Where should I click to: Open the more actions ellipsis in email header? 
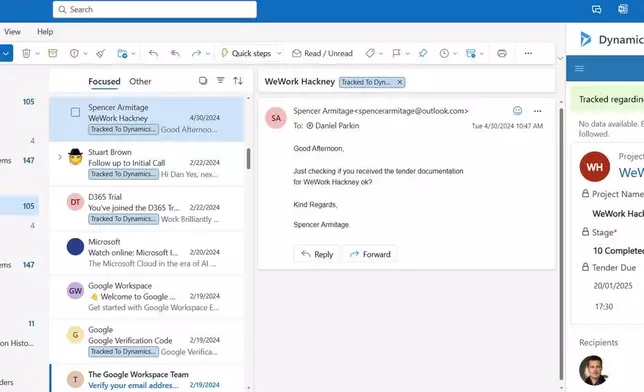(x=537, y=111)
